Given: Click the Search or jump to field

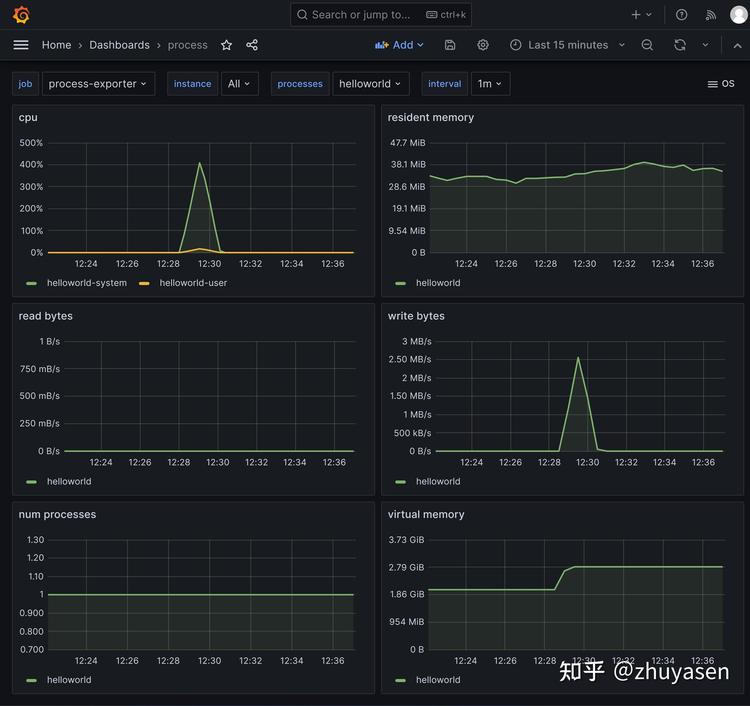Looking at the screenshot, I should click(381, 15).
